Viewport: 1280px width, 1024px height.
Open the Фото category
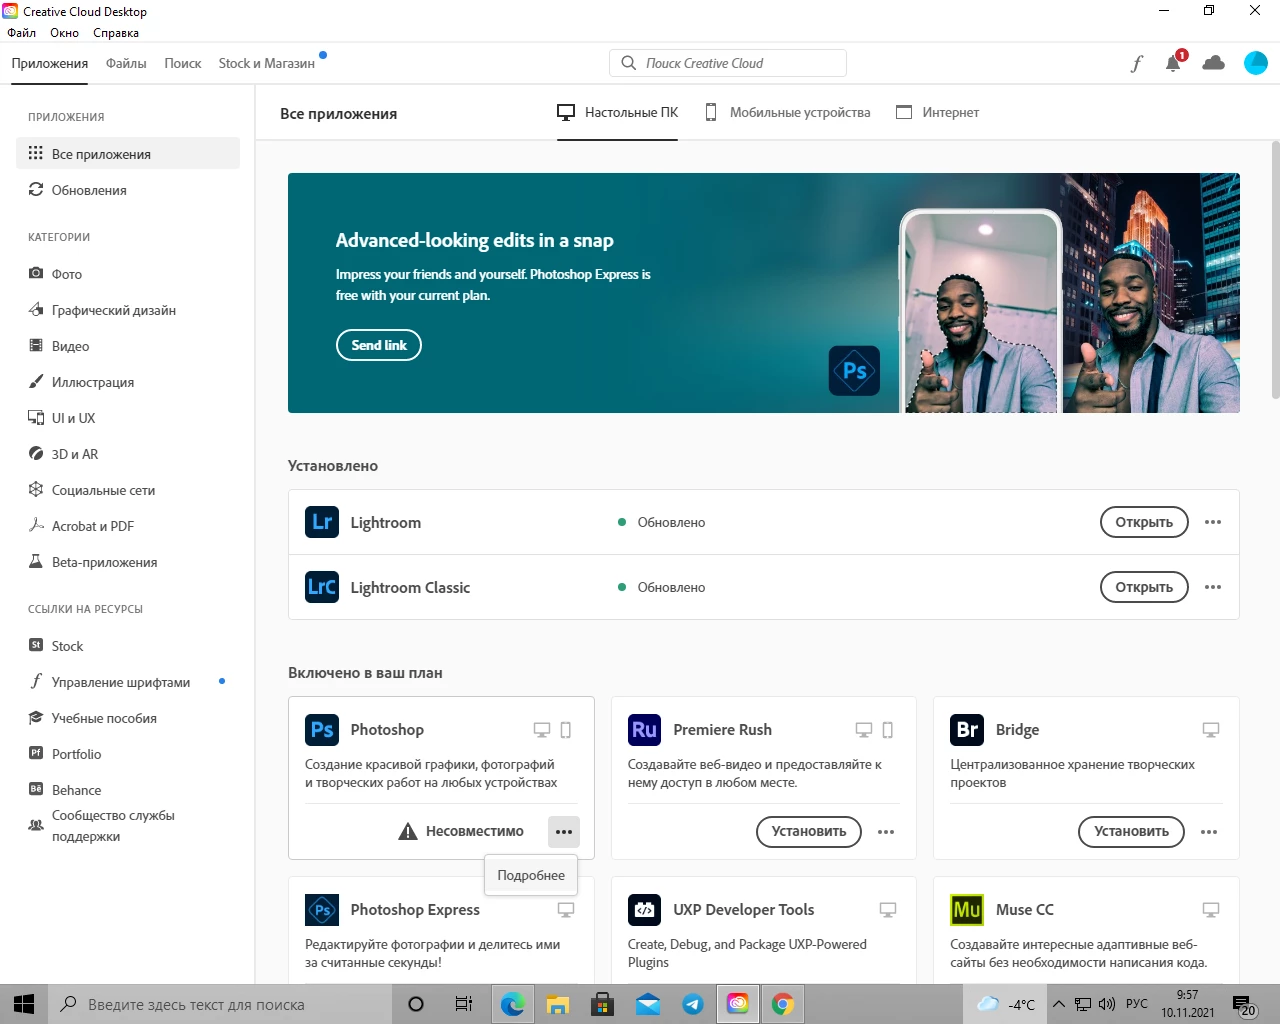click(128, 274)
